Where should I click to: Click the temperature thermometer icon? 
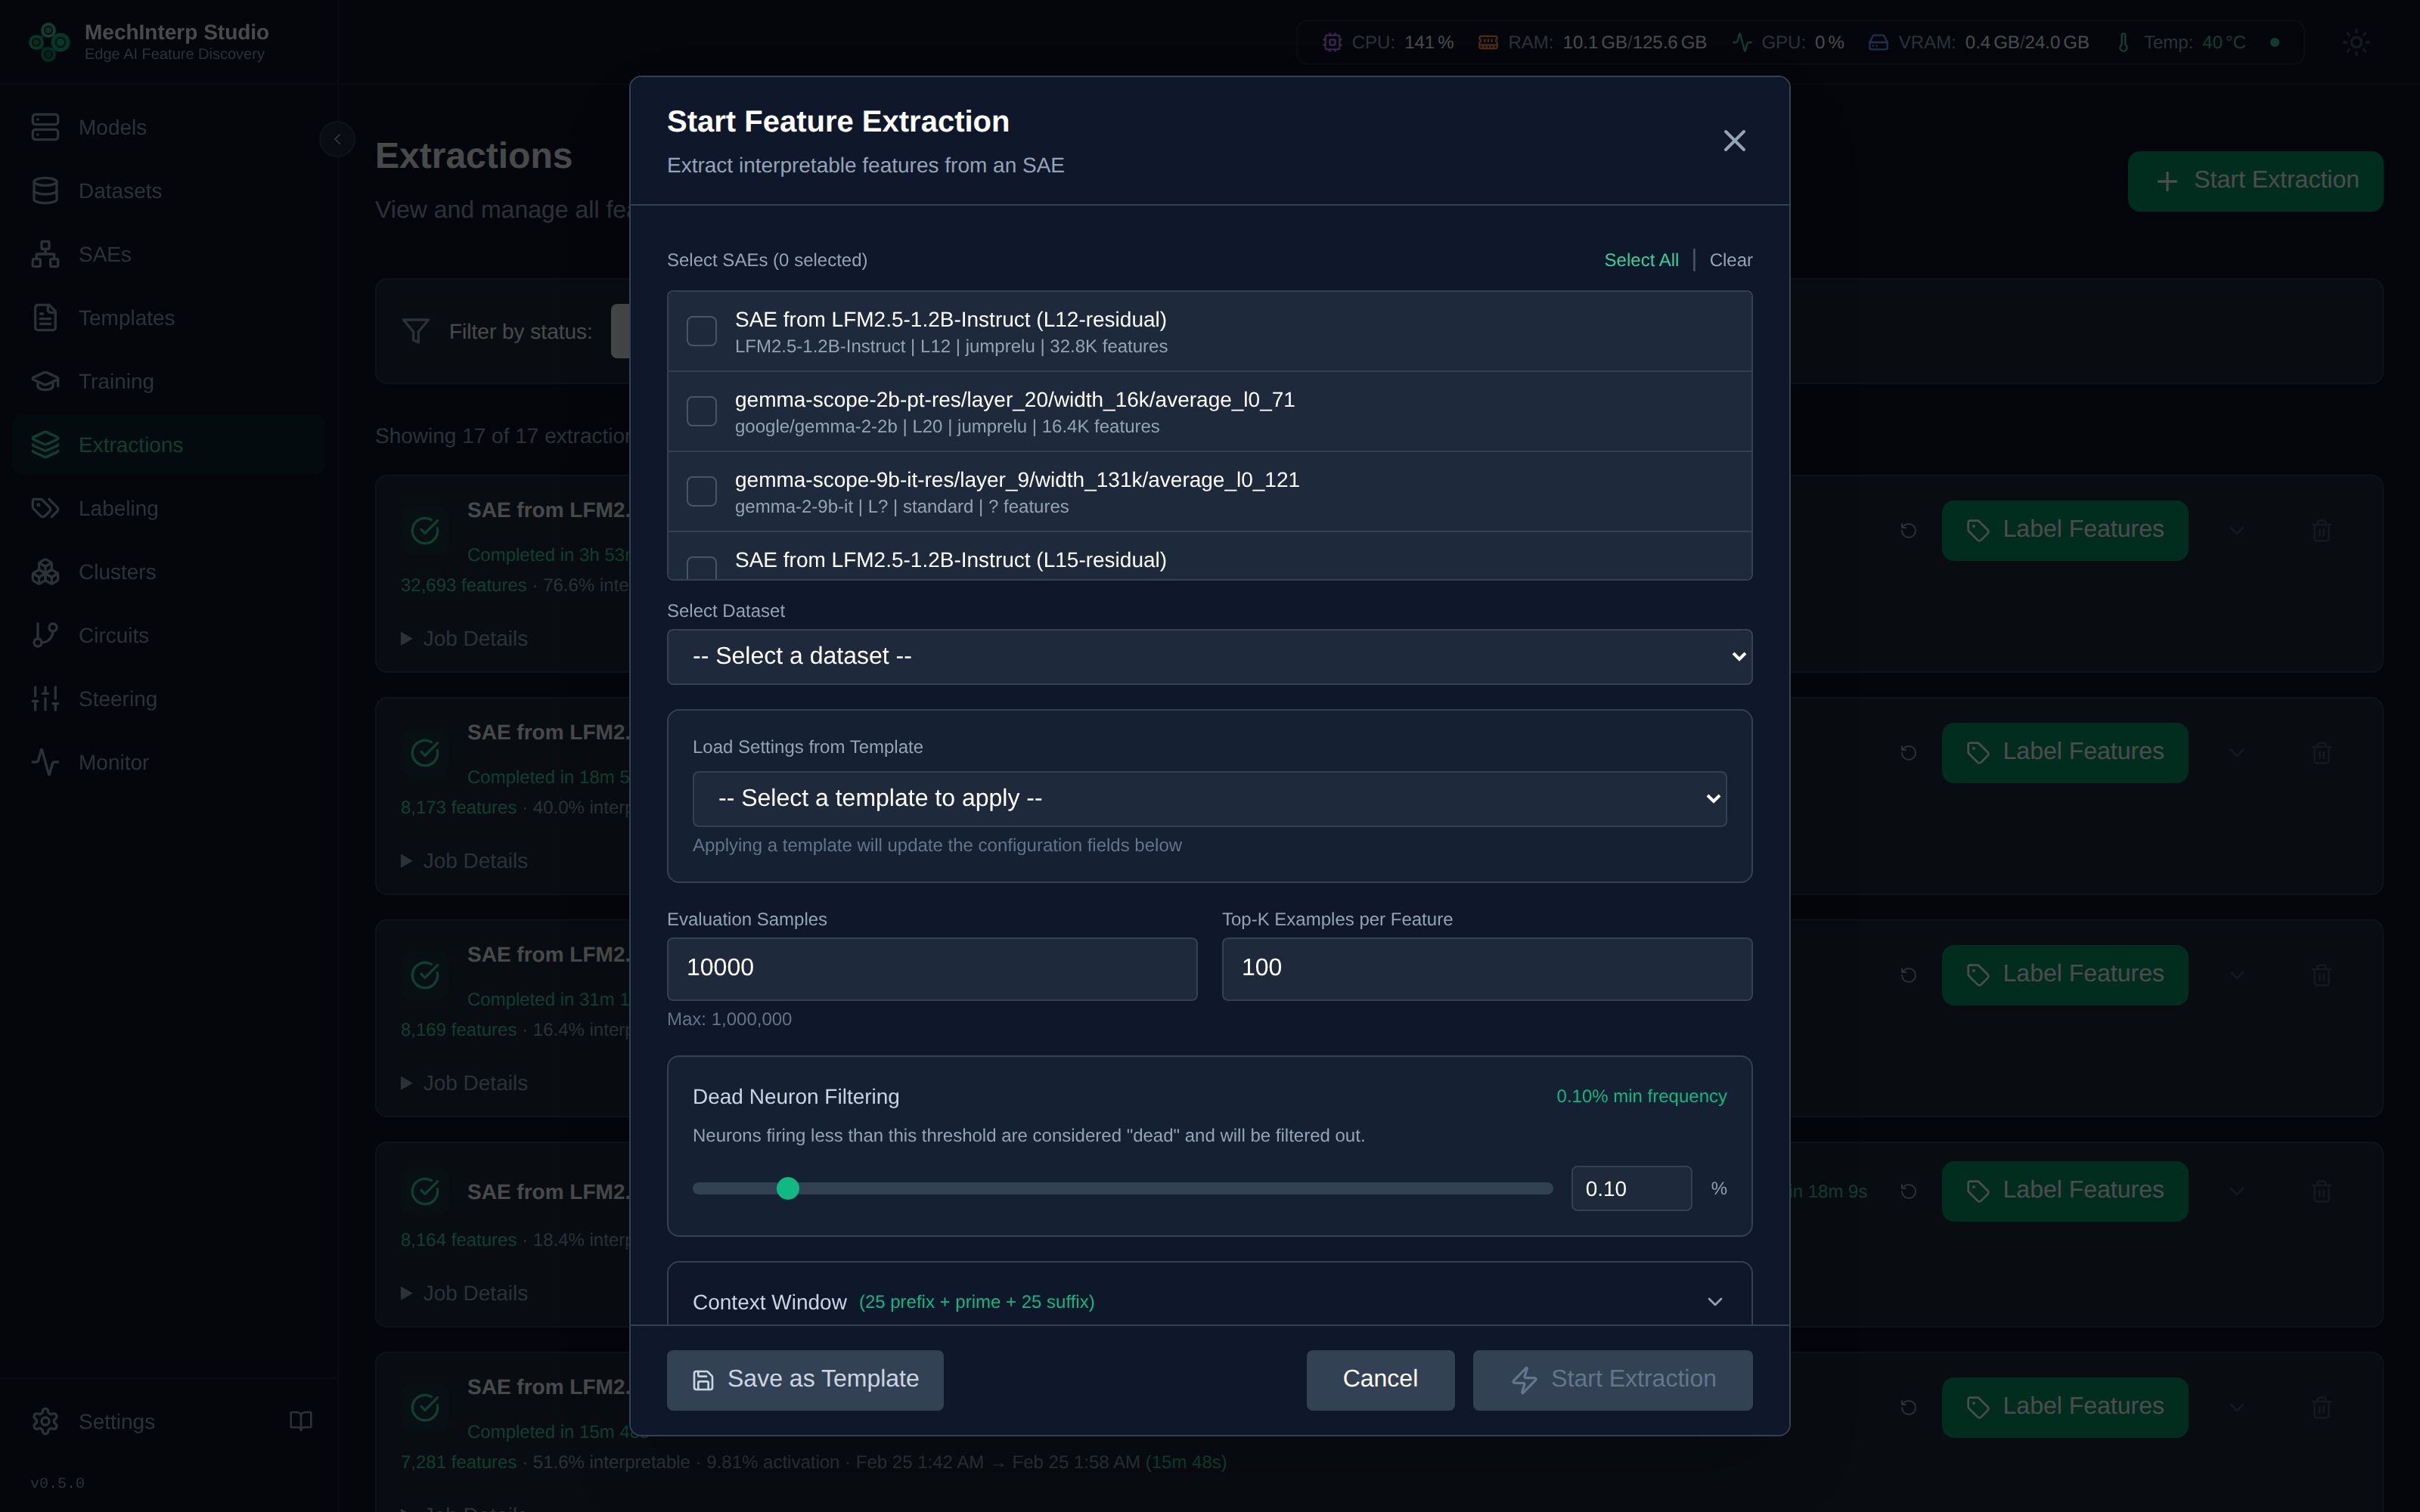coord(2123,42)
